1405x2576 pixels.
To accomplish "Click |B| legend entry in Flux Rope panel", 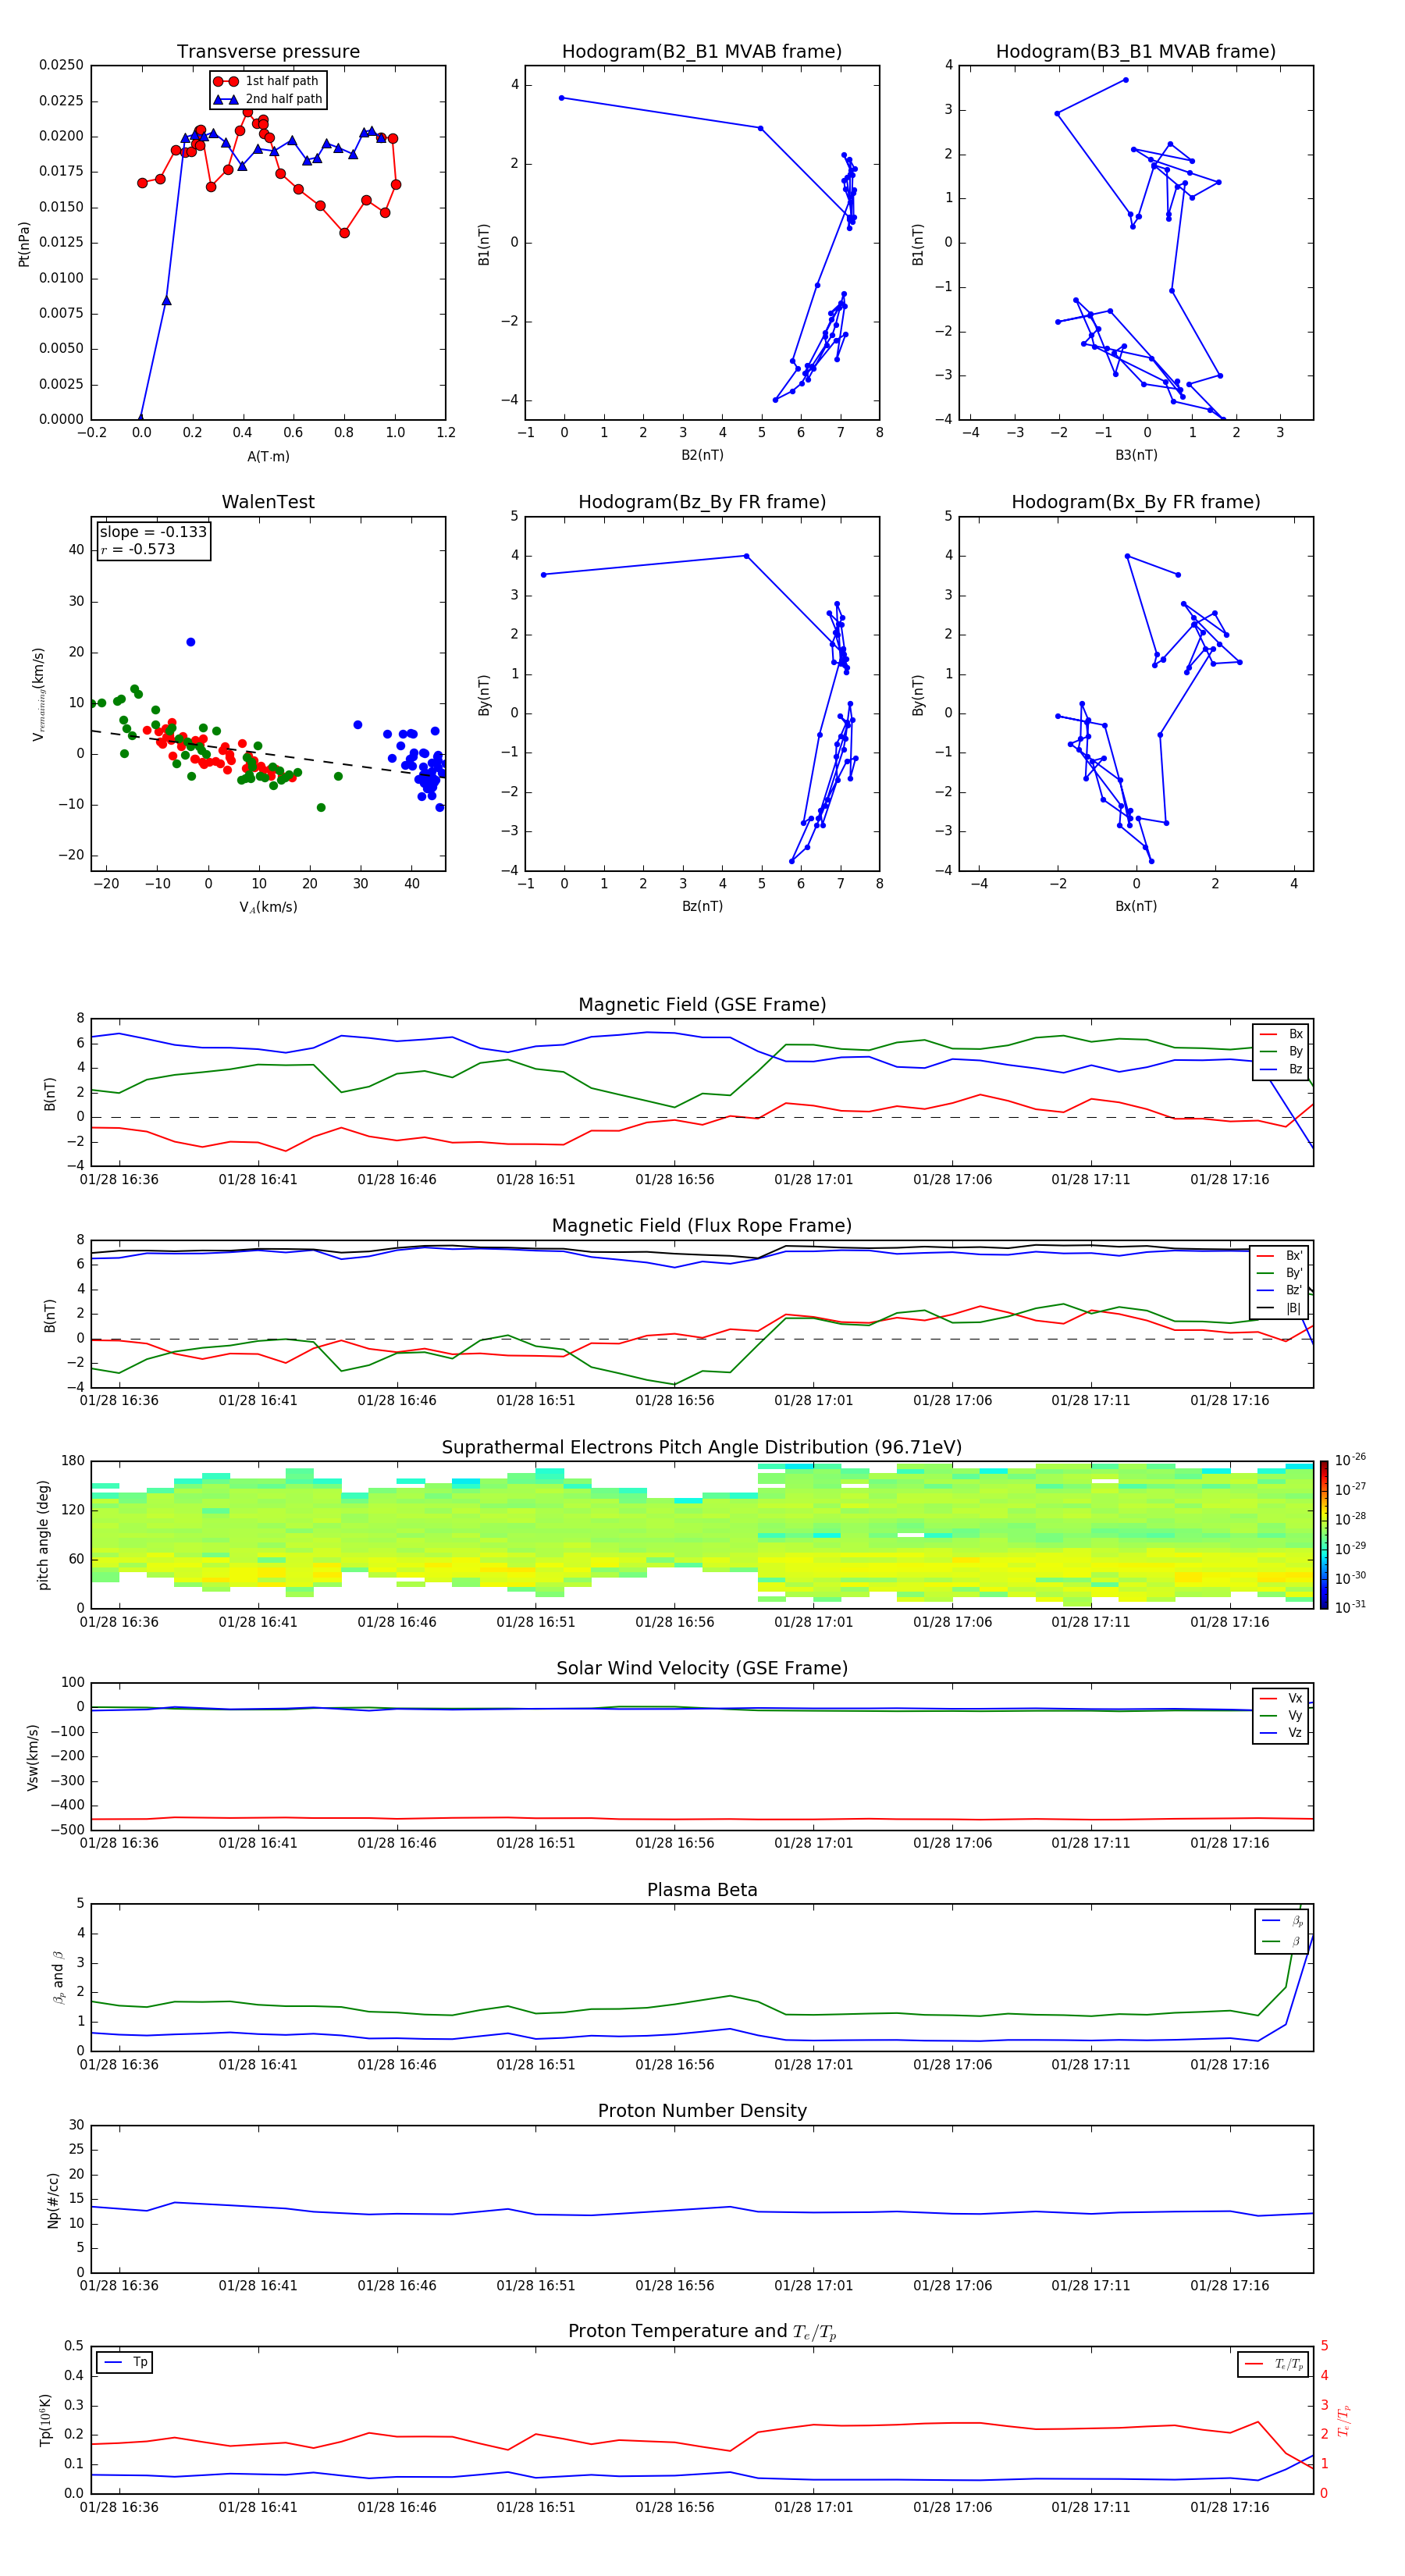I will pyautogui.click(x=1279, y=1308).
